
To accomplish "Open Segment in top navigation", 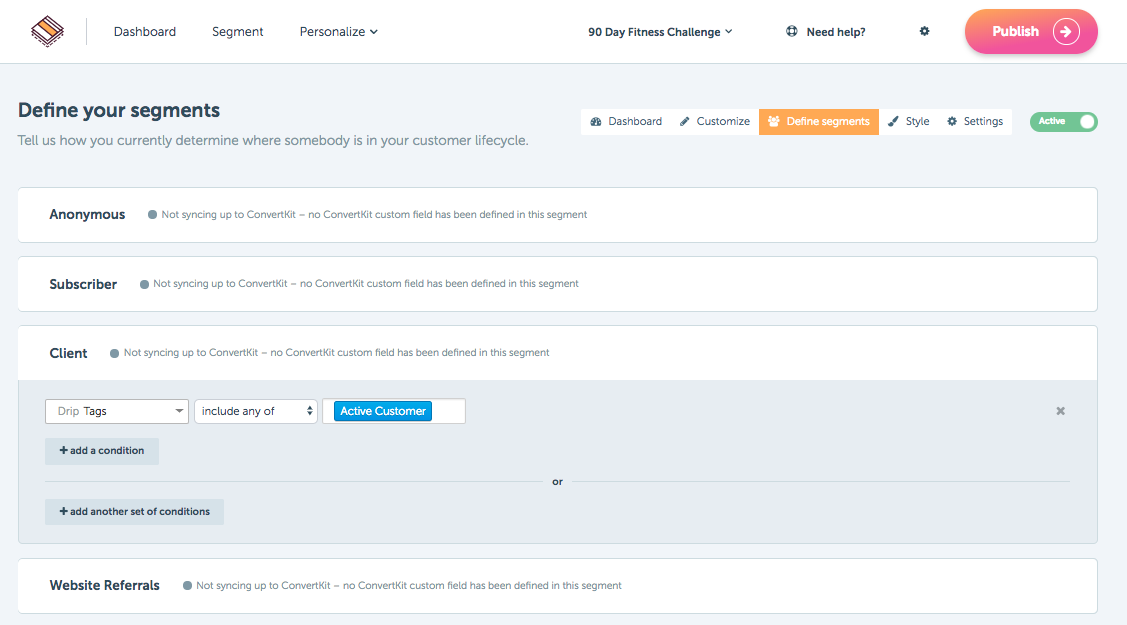I will (238, 32).
